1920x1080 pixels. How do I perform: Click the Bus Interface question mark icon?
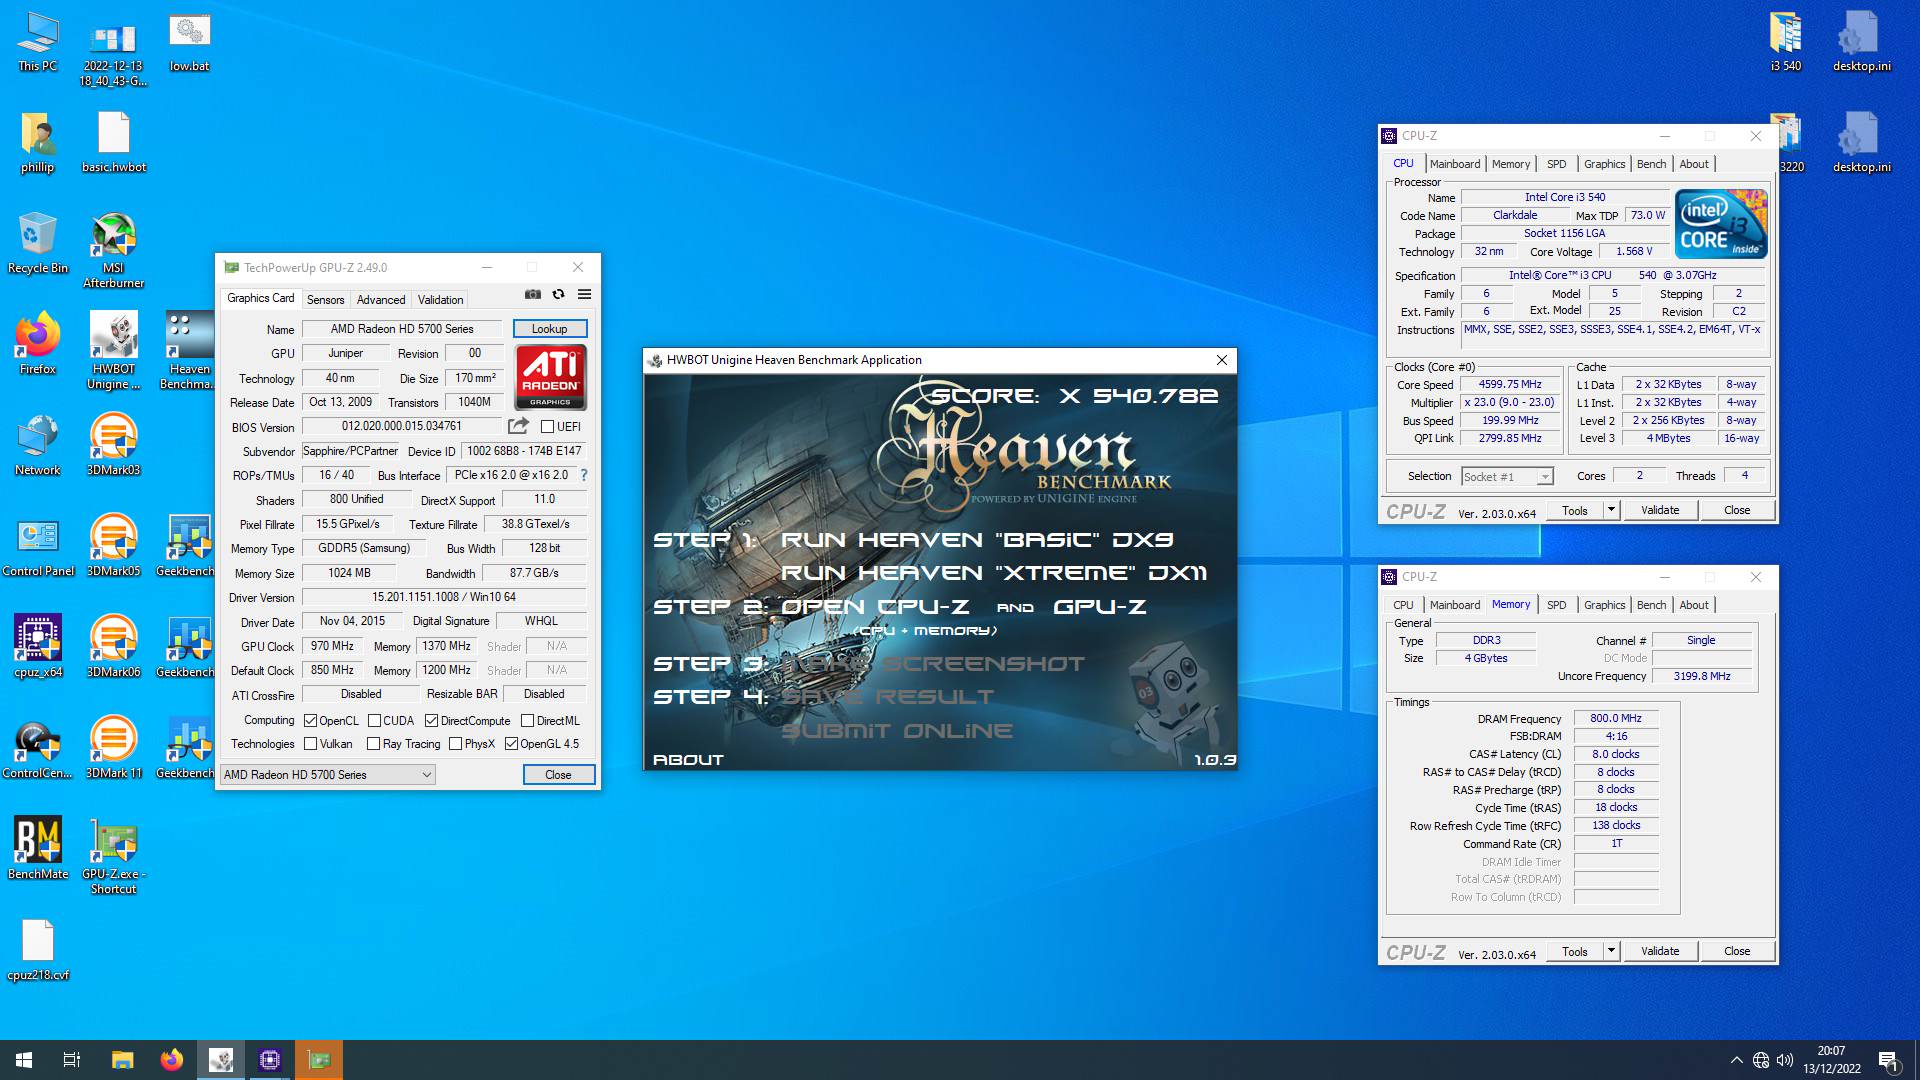(x=584, y=475)
